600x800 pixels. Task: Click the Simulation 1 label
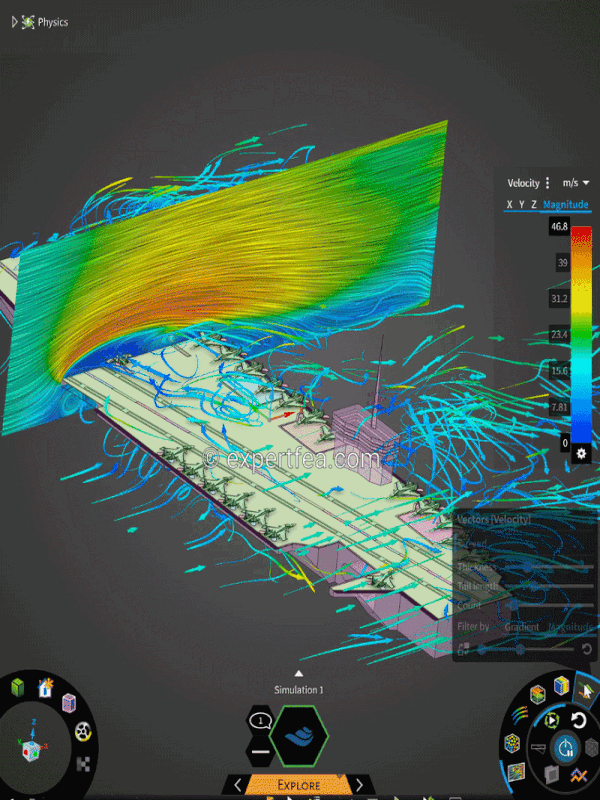click(x=299, y=690)
